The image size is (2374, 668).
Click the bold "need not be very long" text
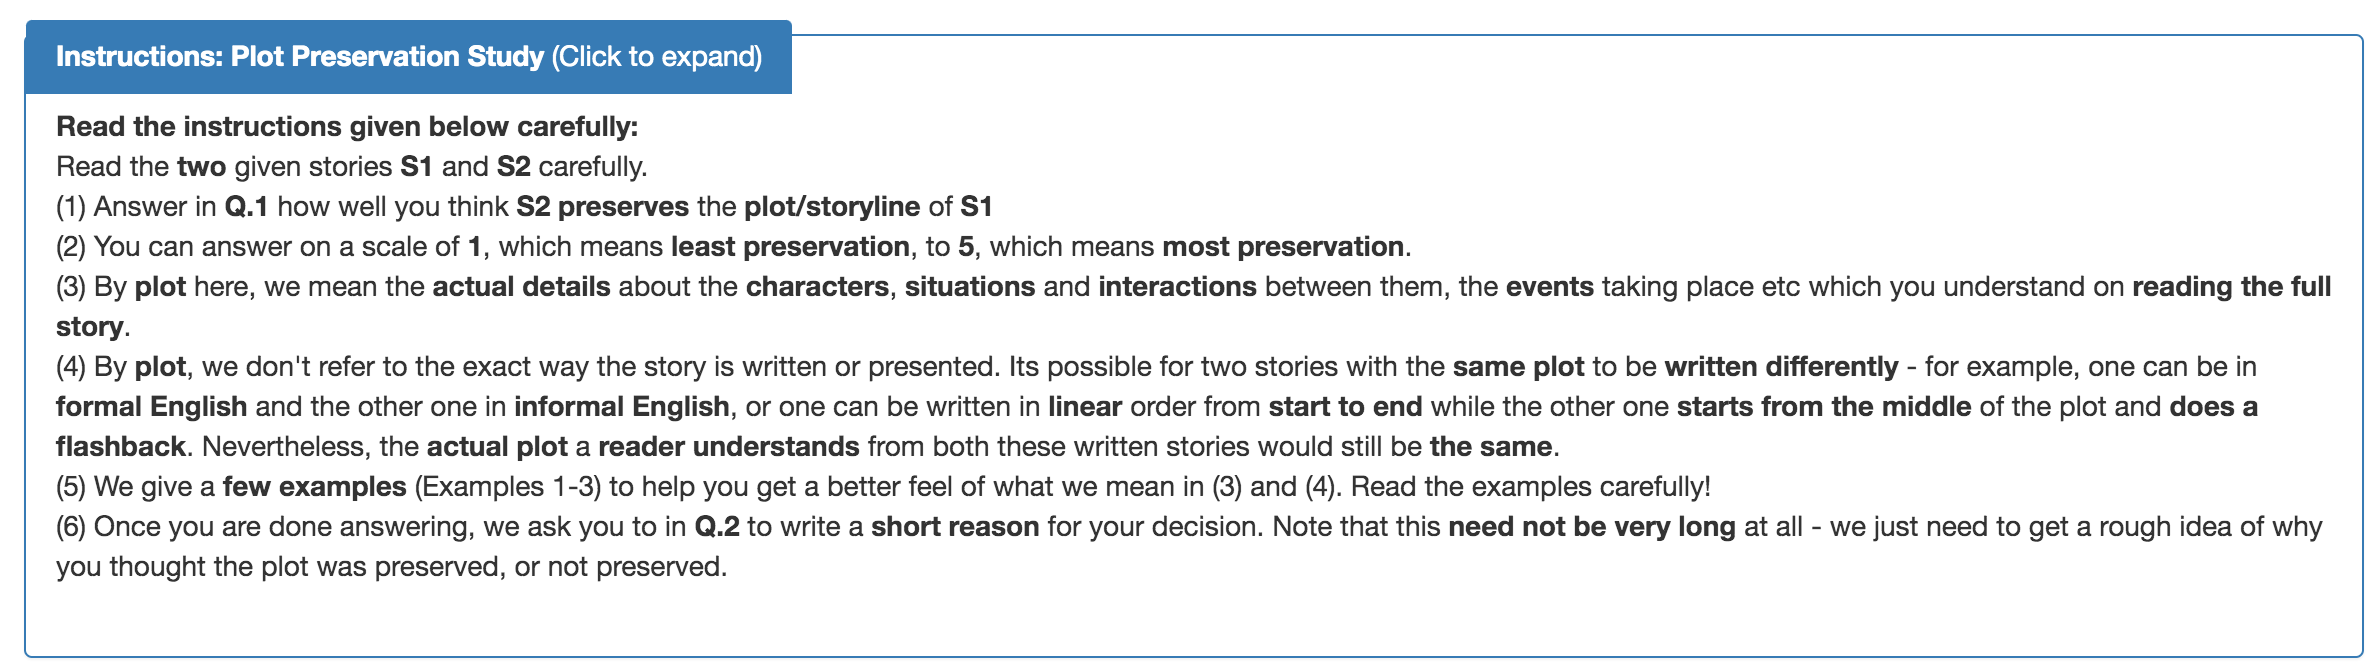(x=1591, y=527)
